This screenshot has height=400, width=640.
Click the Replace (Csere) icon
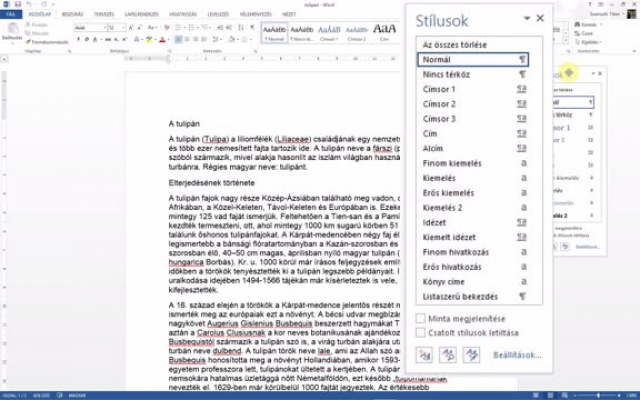click(578, 33)
